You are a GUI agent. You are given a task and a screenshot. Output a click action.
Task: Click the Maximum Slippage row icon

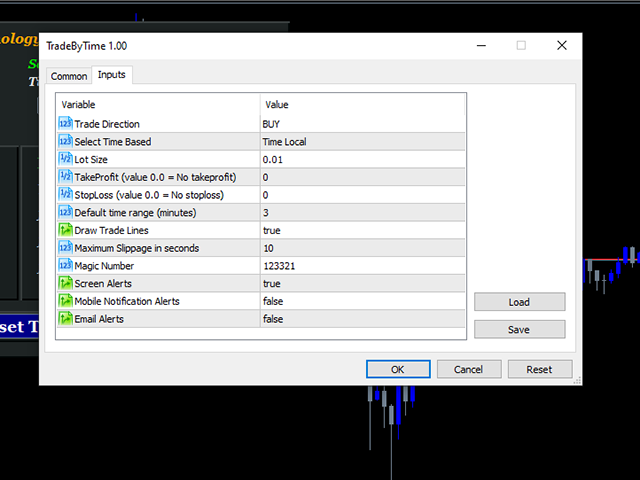coord(65,248)
